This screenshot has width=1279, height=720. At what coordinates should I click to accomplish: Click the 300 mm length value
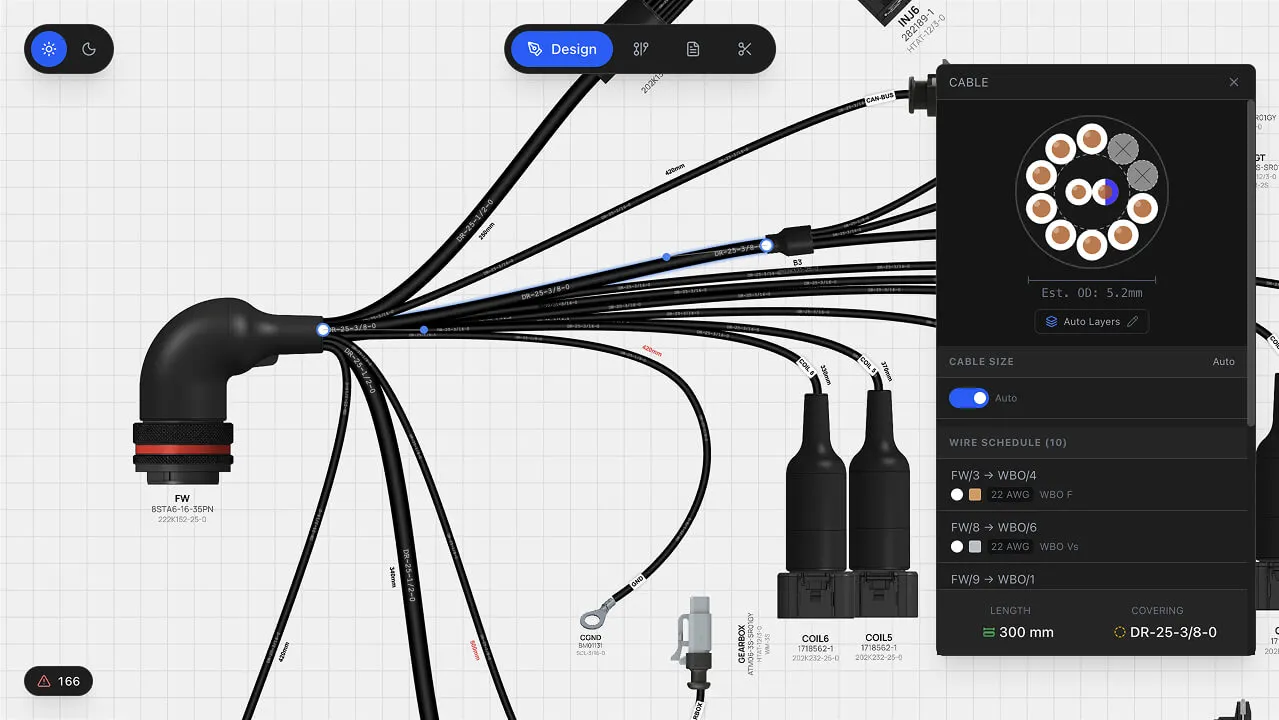(1026, 632)
